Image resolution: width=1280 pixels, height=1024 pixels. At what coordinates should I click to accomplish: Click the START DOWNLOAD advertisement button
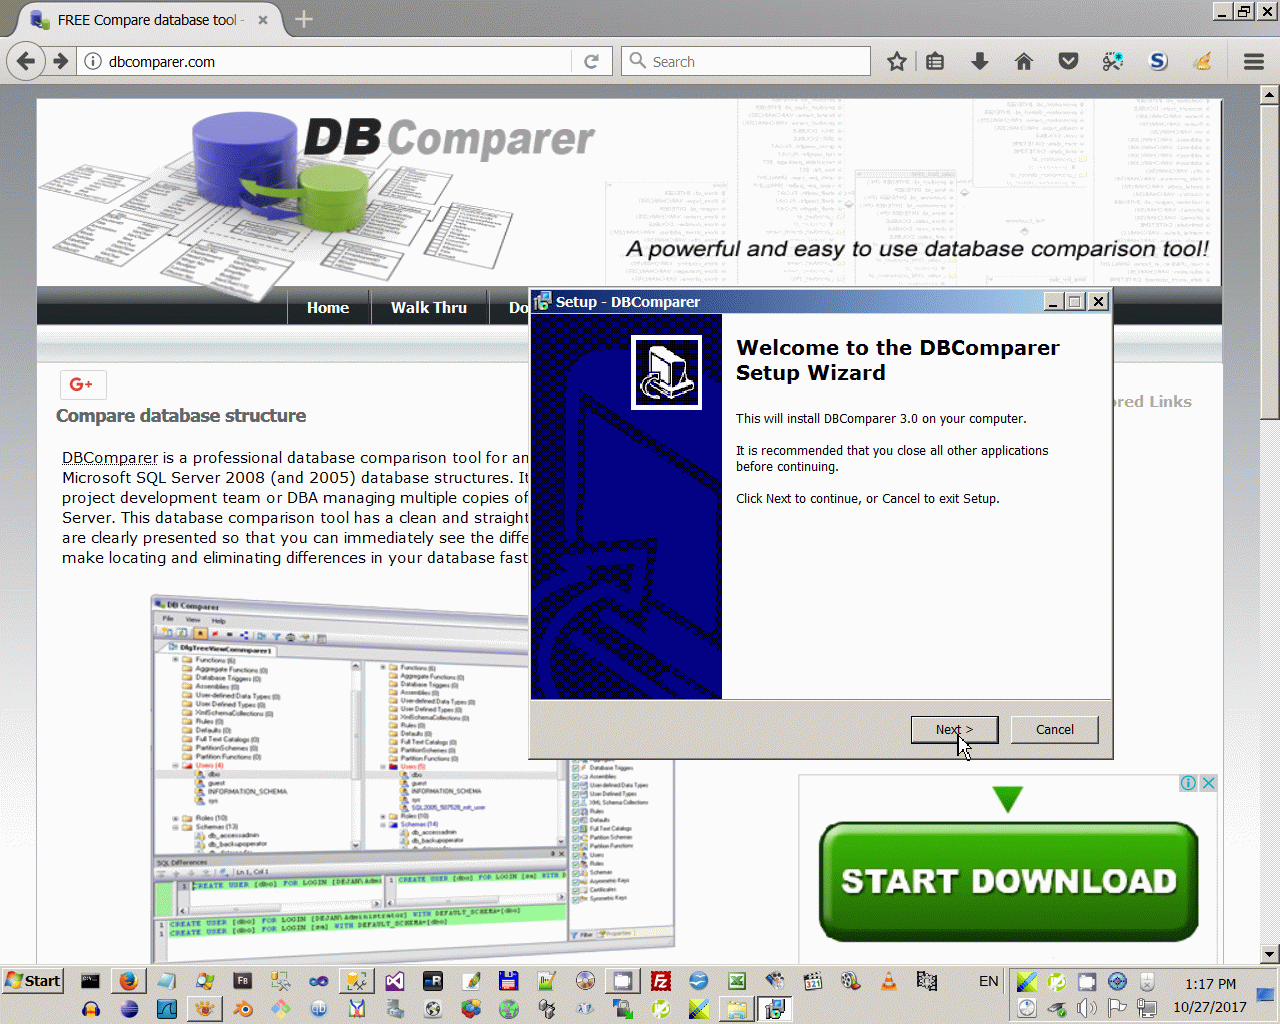tap(1008, 881)
